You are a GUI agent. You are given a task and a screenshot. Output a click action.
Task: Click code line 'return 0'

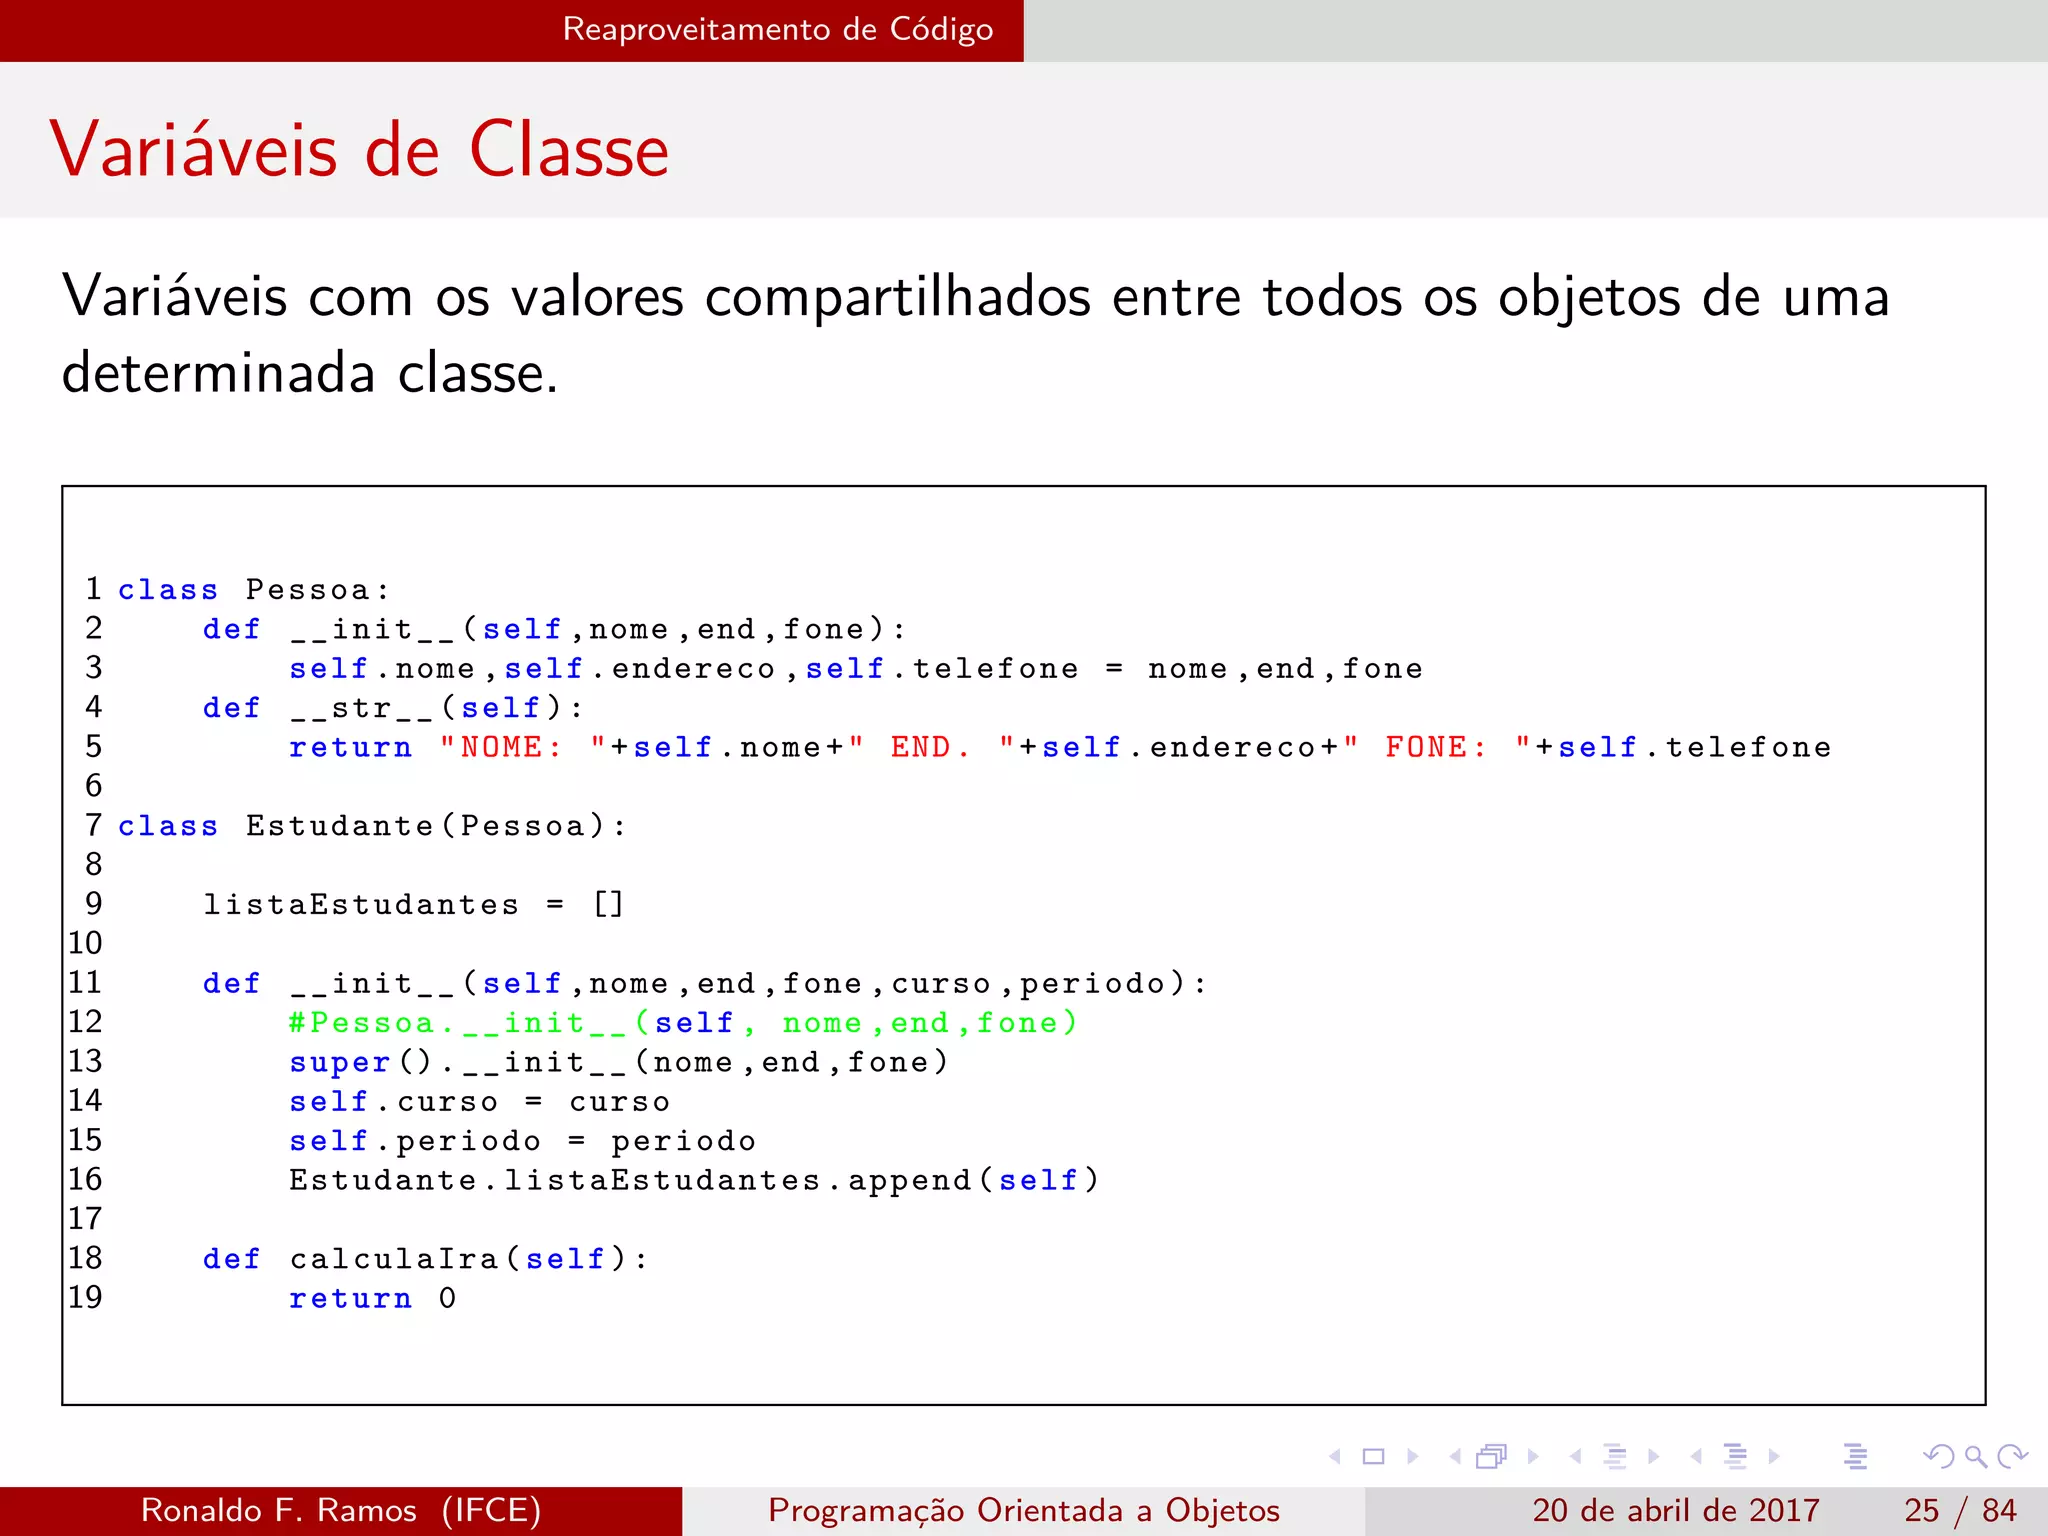click(373, 1298)
